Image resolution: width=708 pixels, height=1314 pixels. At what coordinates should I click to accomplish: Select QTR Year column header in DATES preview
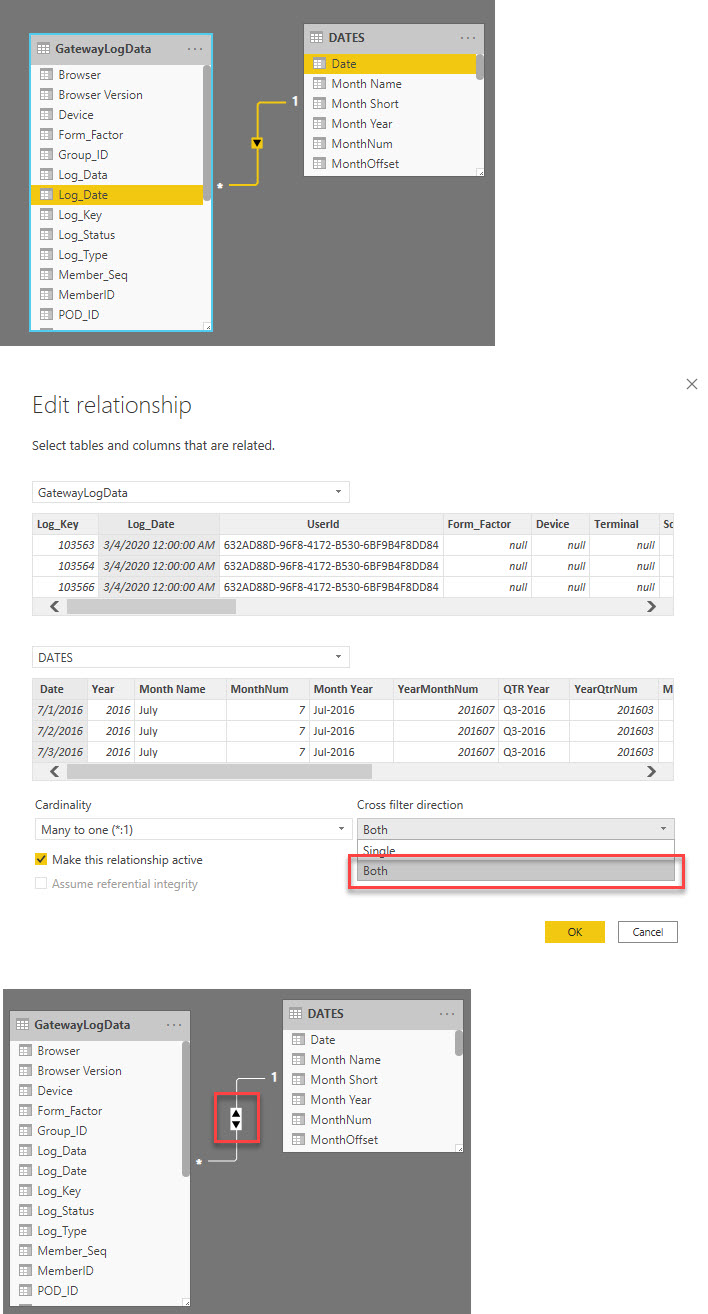point(533,689)
